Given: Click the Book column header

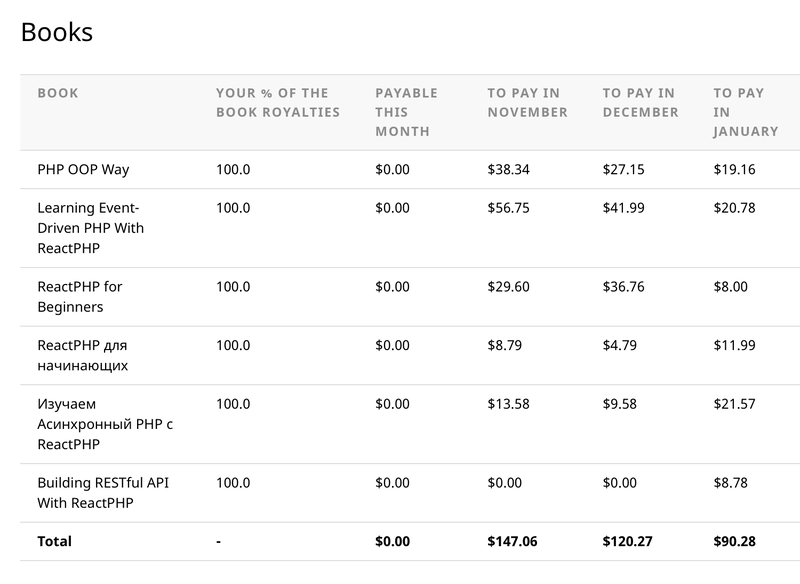Looking at the screenshot, I should click(58, 93).
